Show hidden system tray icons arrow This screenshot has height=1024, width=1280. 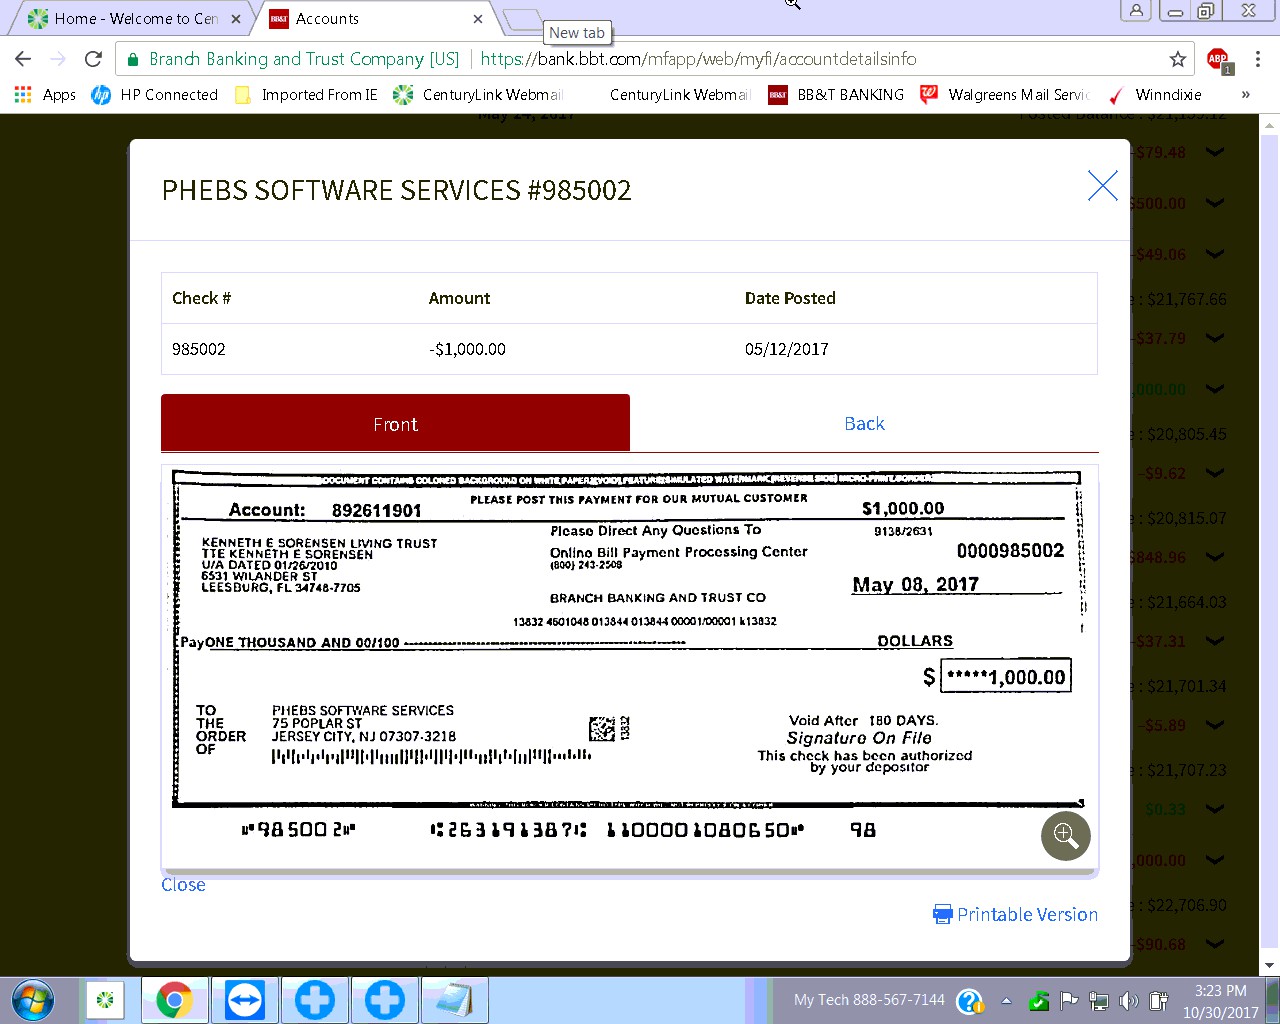[1006, 1001]
